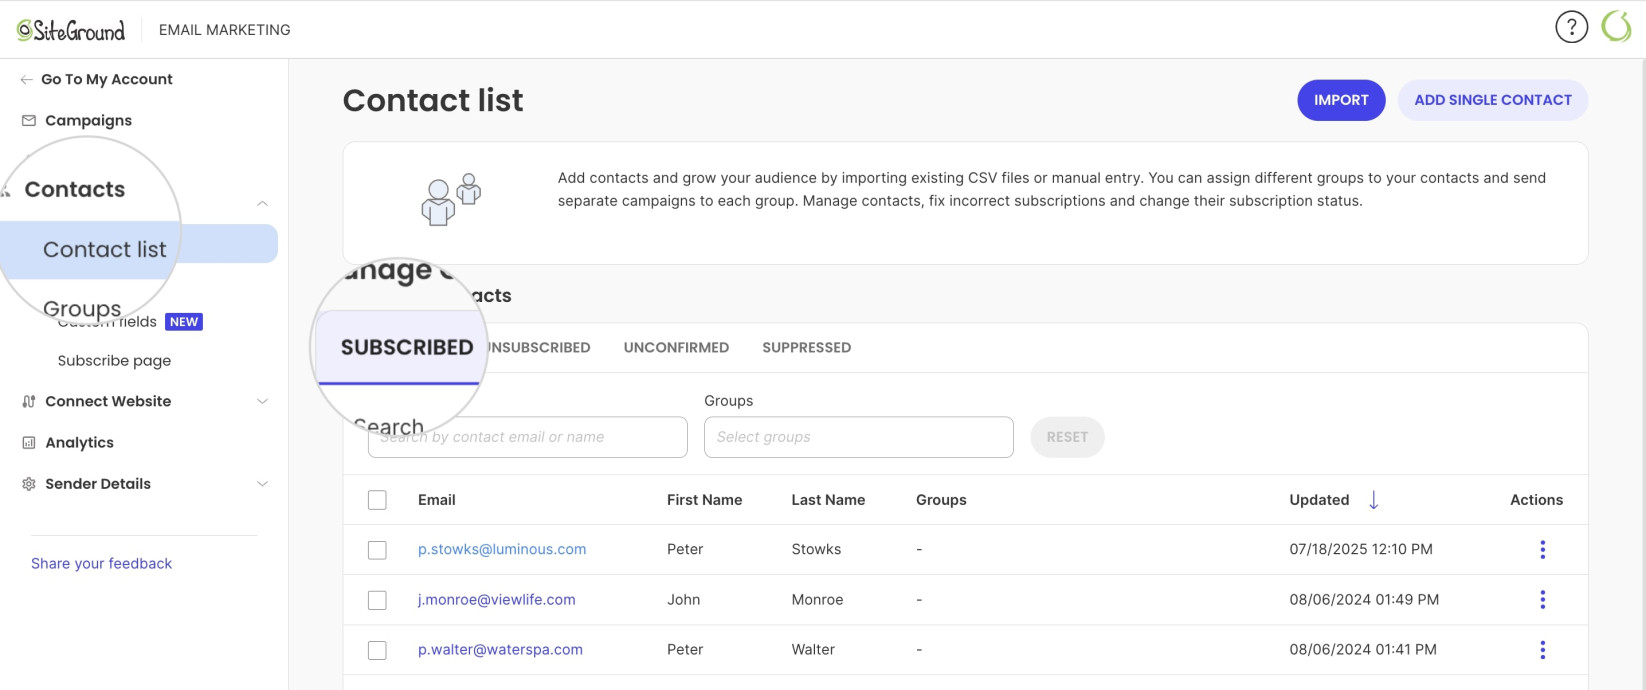Screen dimensions: 1646x690
Task: Click the Sender Details gear icon
Action: tap(29, 483)
